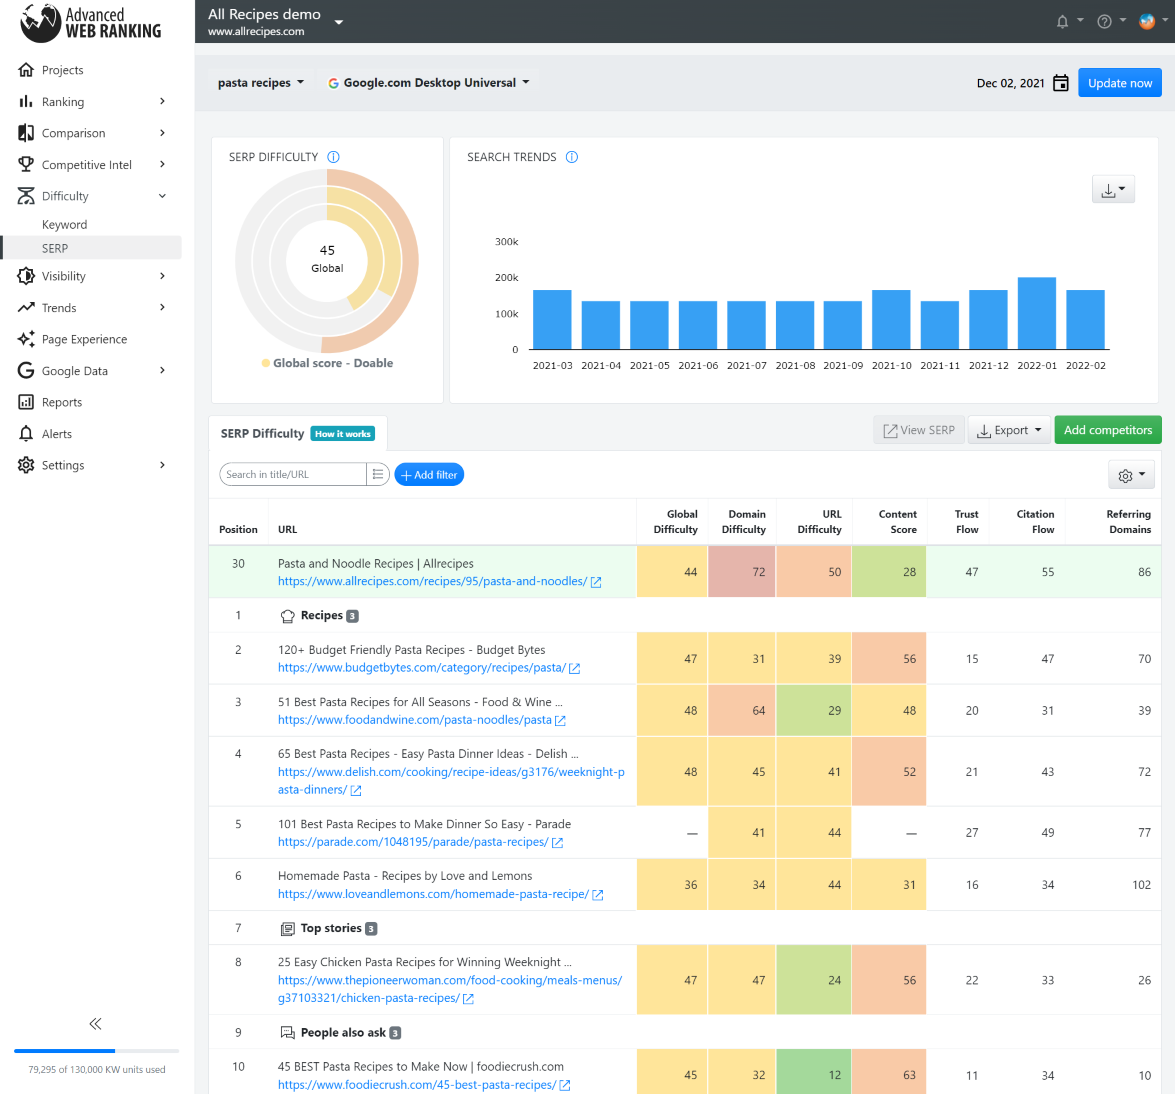The width and height of the screenshot is (1175, 1094).
Task: Open table settings gear icon
Action: (x=1131, y=475)
